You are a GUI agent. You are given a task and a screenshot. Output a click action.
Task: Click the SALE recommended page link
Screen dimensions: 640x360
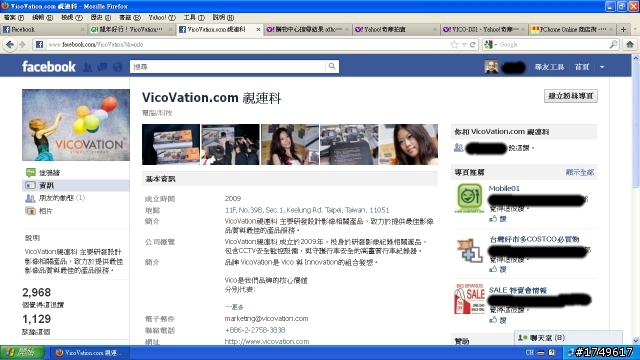tap(518, 290)
